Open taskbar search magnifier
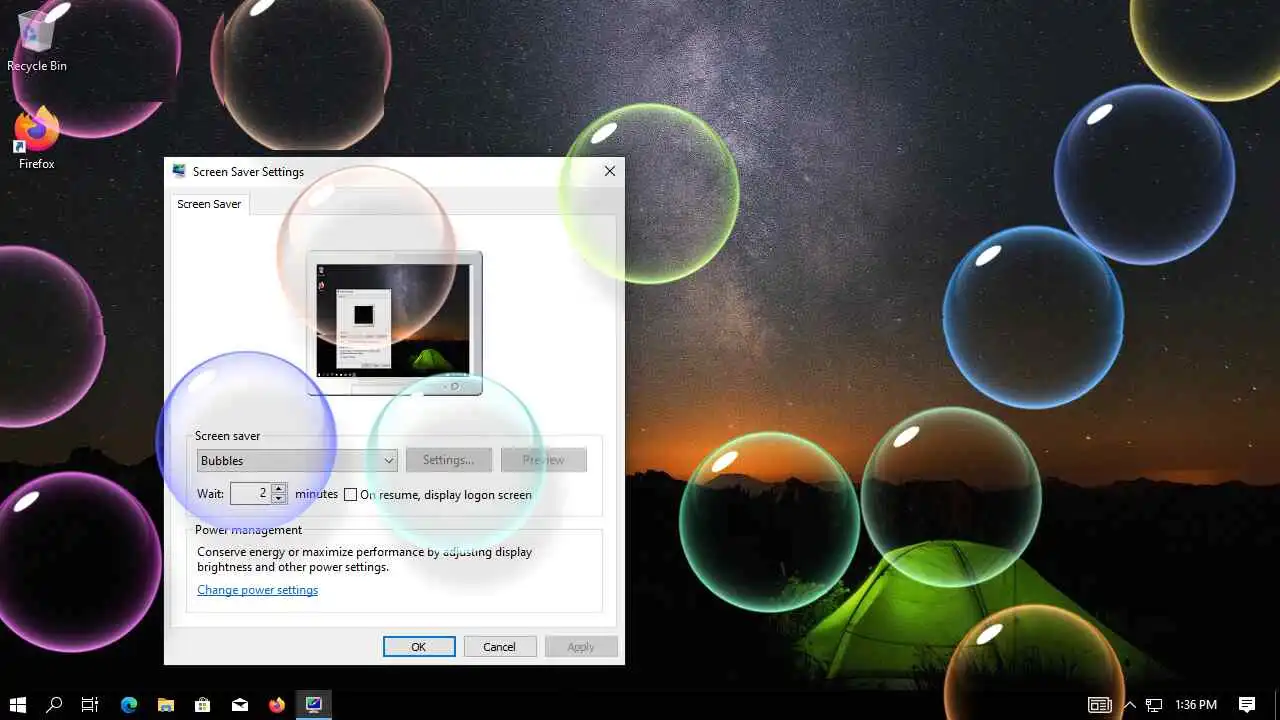 54,705
